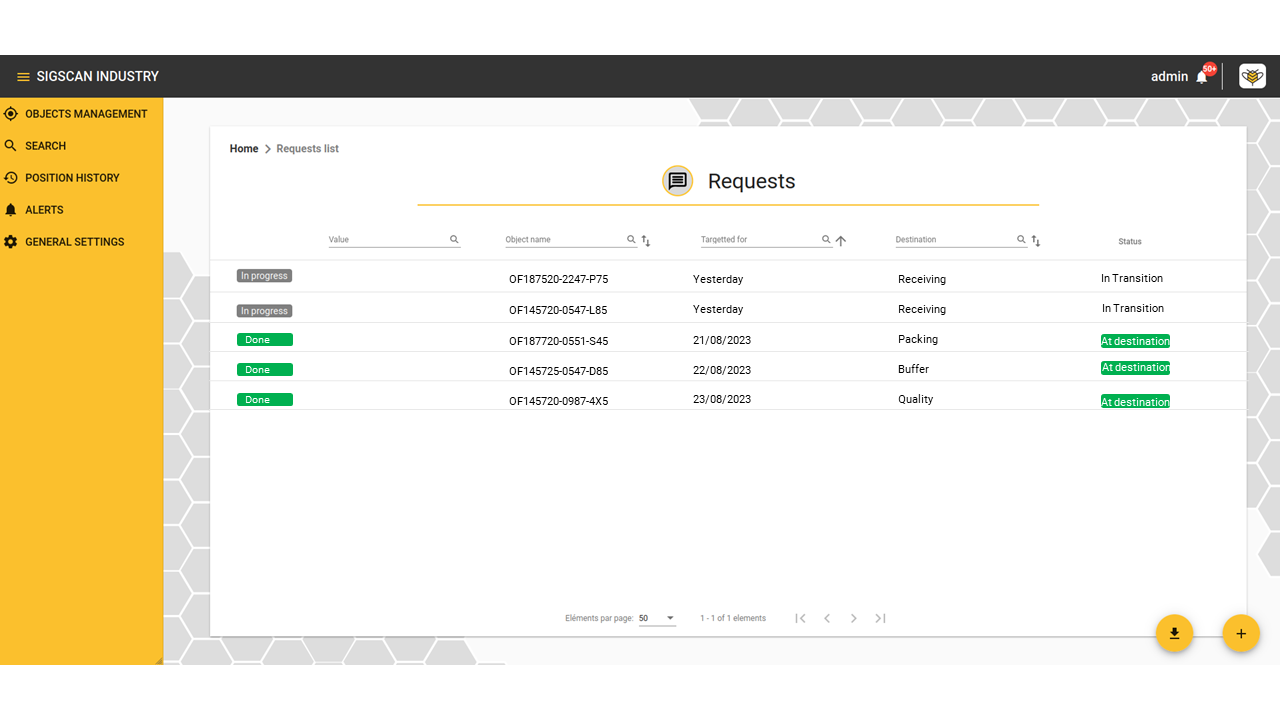1280x720 pixels.
Task: Click Done badge for OF145725-0547-D85
Action: (x=265, y=370)
